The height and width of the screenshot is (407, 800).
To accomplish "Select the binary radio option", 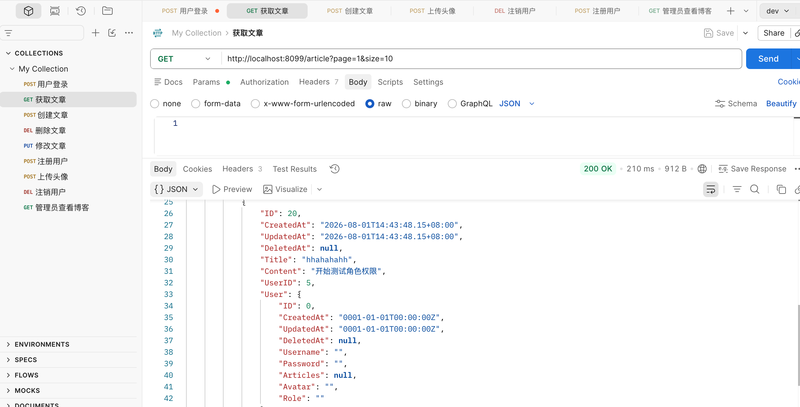I will (406, 104).
